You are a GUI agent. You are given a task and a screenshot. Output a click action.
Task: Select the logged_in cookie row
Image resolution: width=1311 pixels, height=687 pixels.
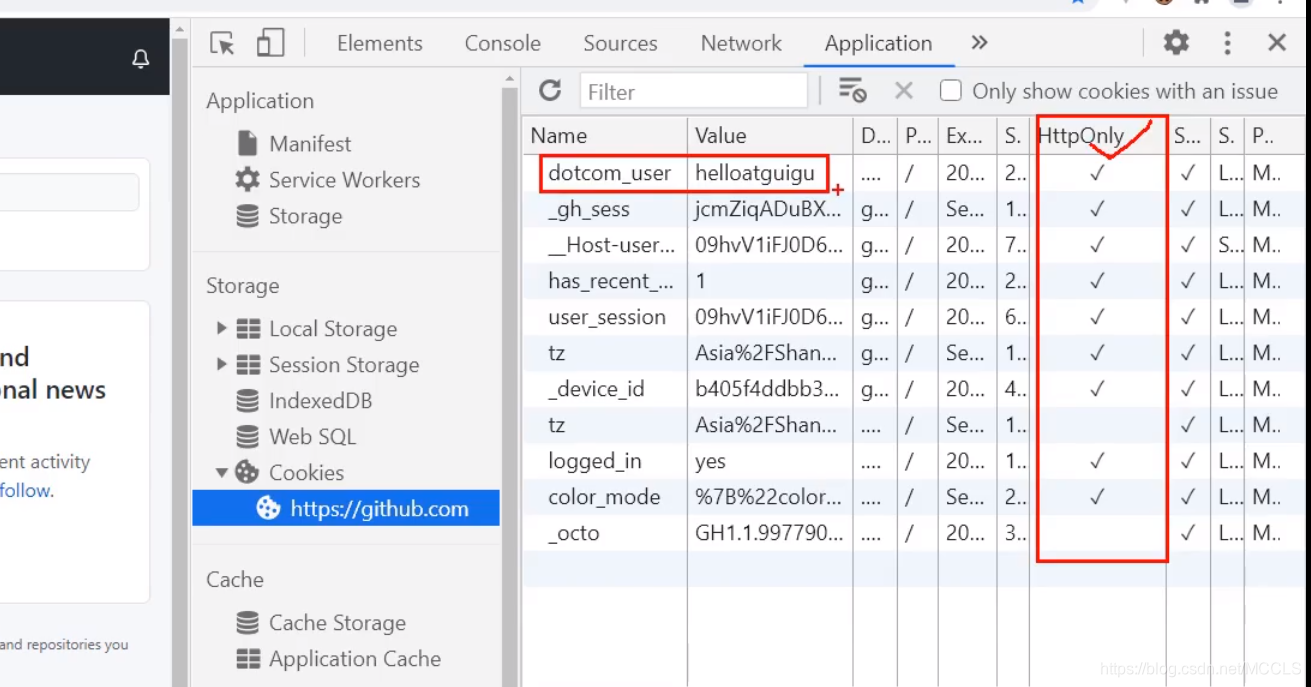point(915,461)
